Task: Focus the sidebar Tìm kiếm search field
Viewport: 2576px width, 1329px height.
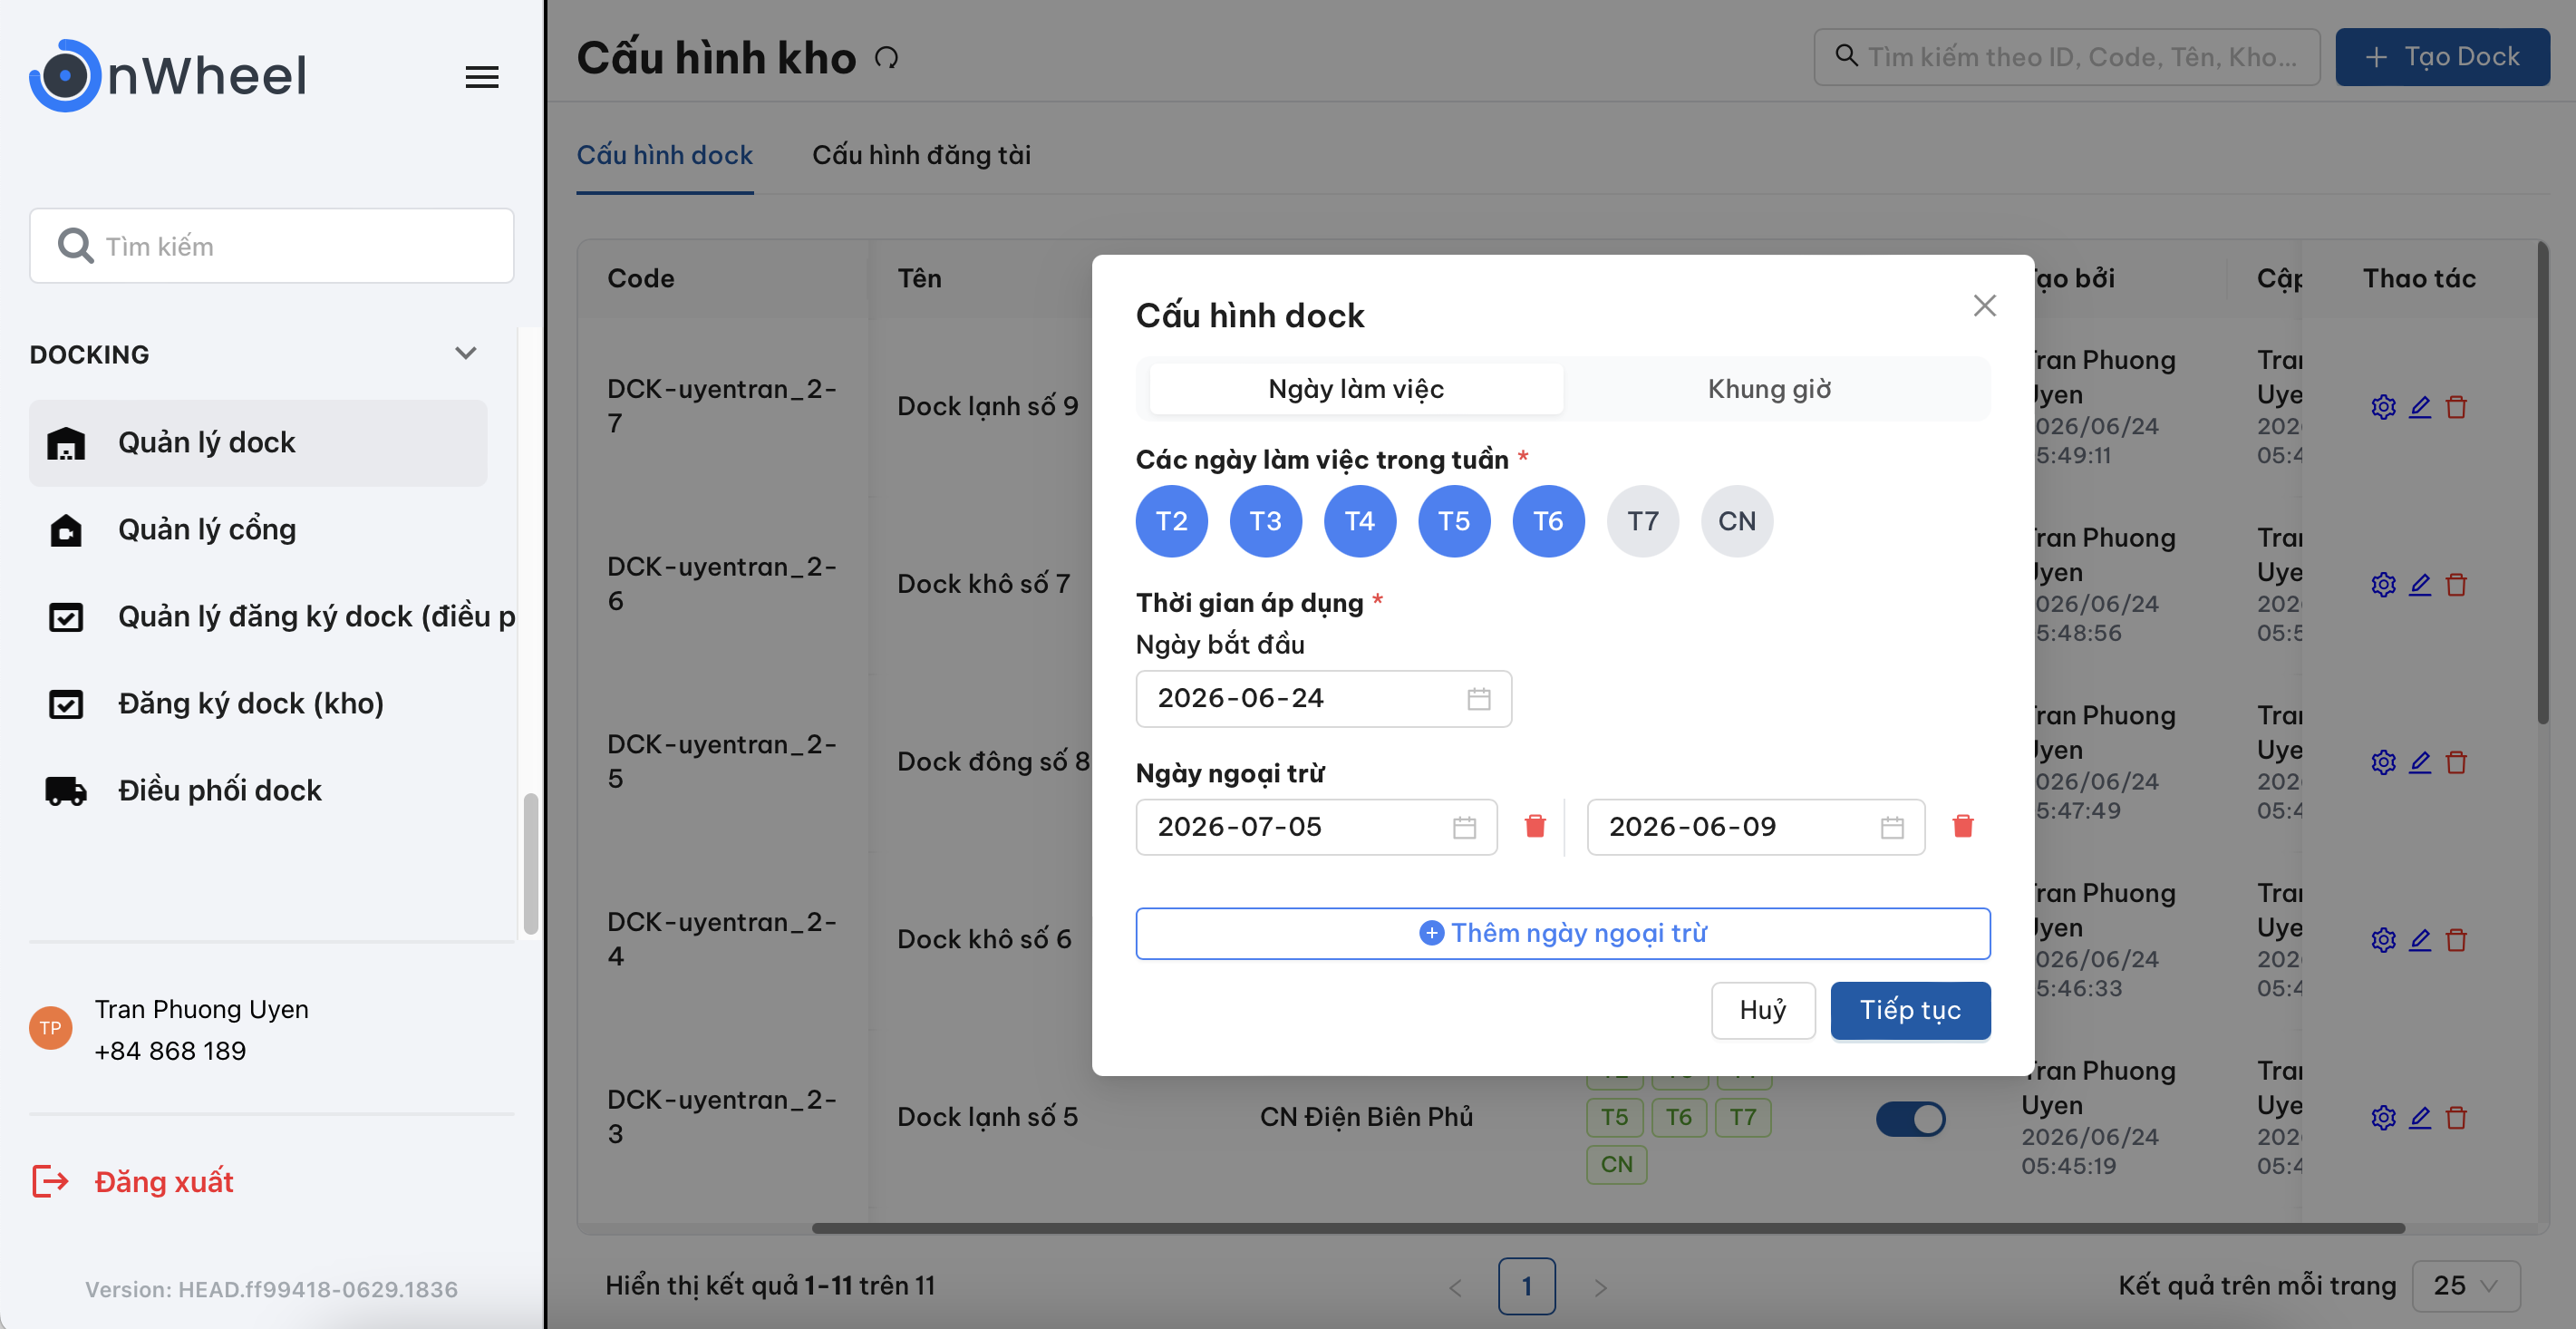Action: (x=272, y=246)
